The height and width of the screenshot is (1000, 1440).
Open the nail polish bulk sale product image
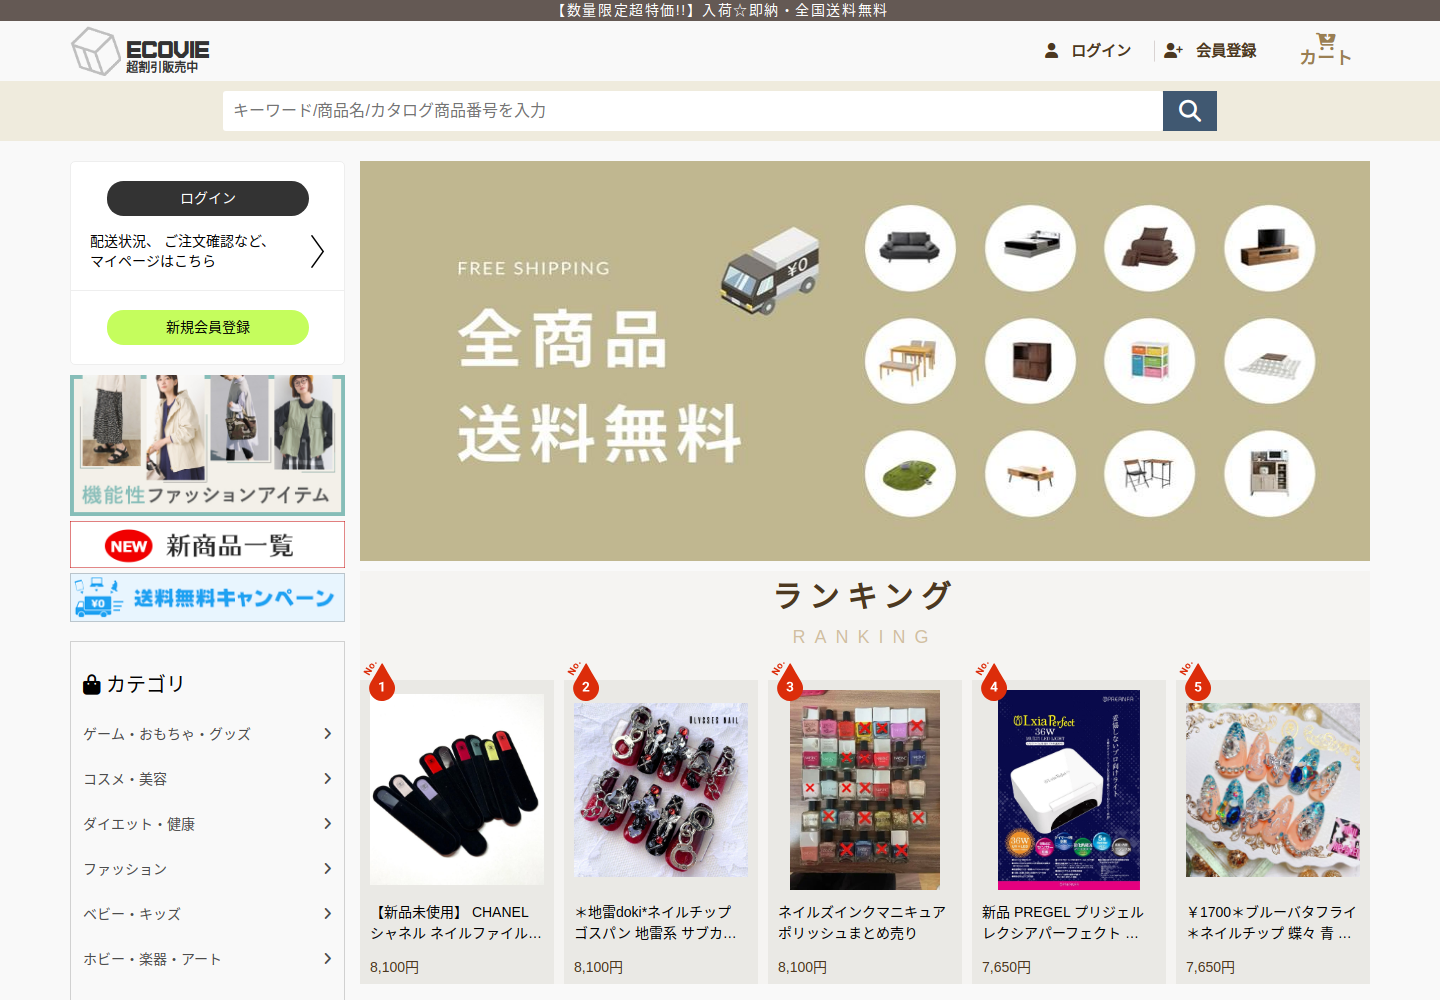pyautogui.click(x=865, y=790)
